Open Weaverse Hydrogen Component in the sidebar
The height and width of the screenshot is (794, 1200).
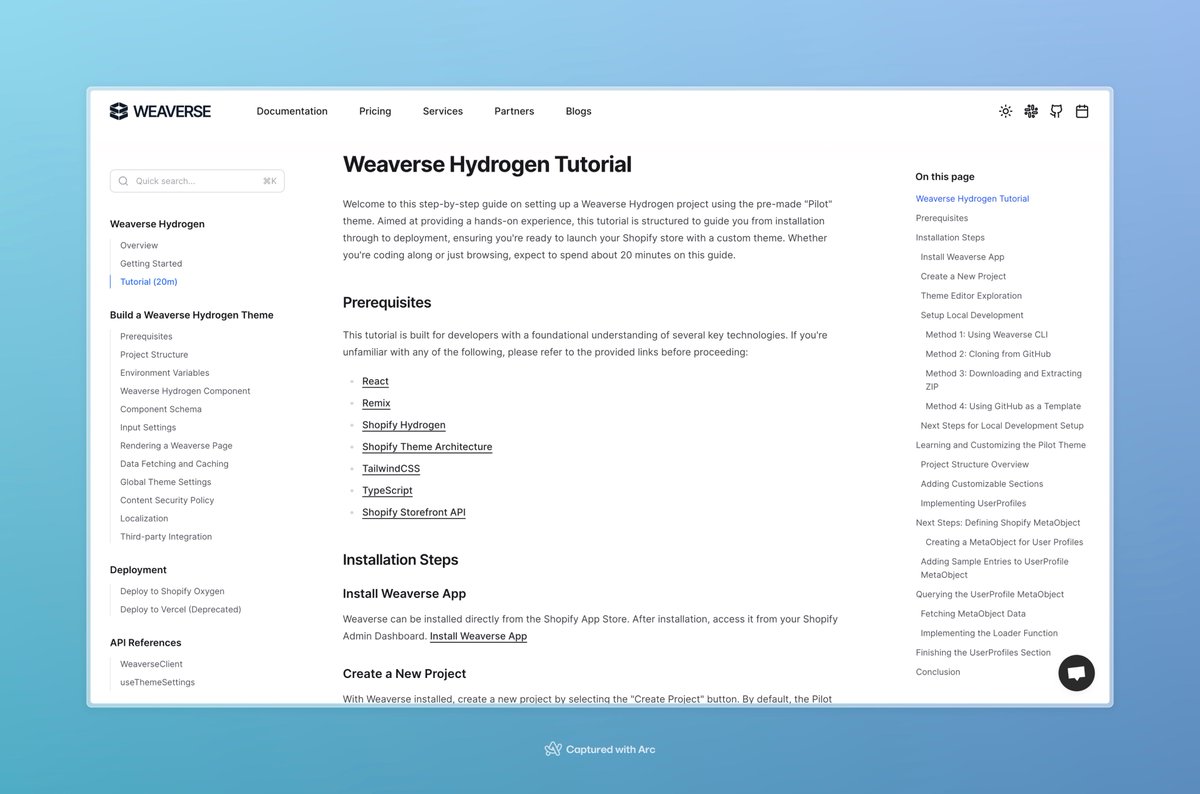(x=185, y=391)
